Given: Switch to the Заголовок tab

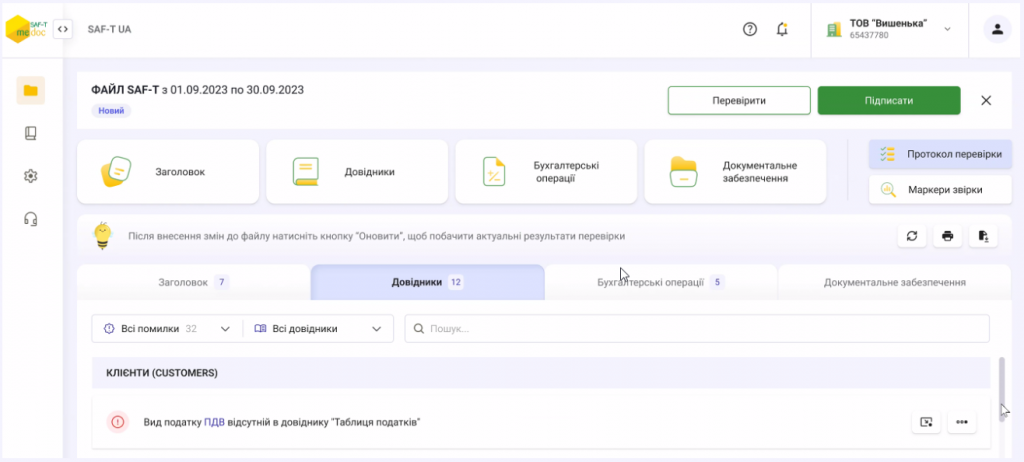Looking at the screenshot, I should (x=194, y=282).
